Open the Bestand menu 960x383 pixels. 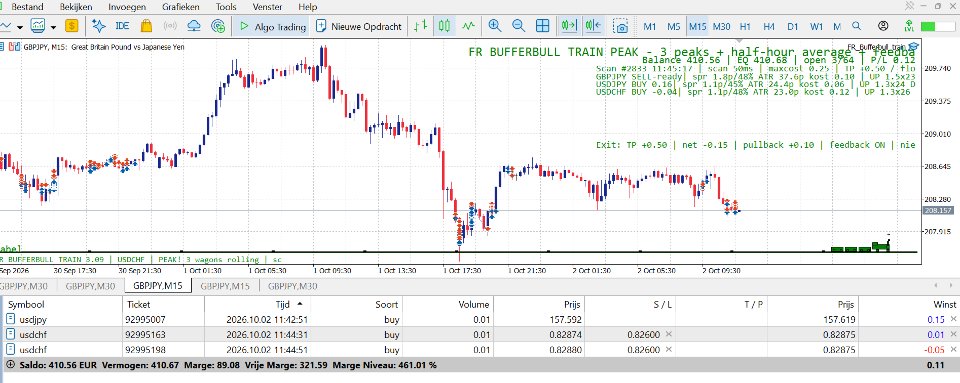click(x=28, y=7)
